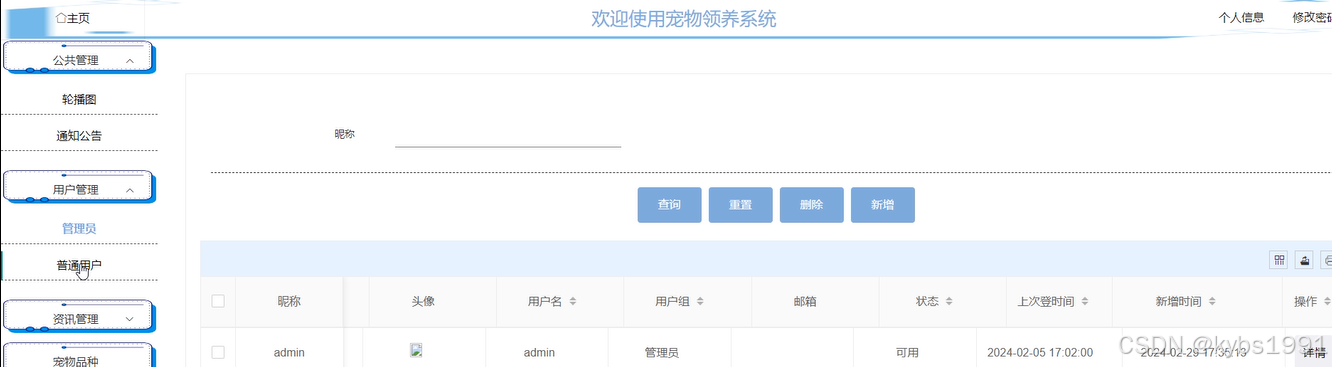
Task: Tick the select-all header checkbox
Action: [218, 301]
